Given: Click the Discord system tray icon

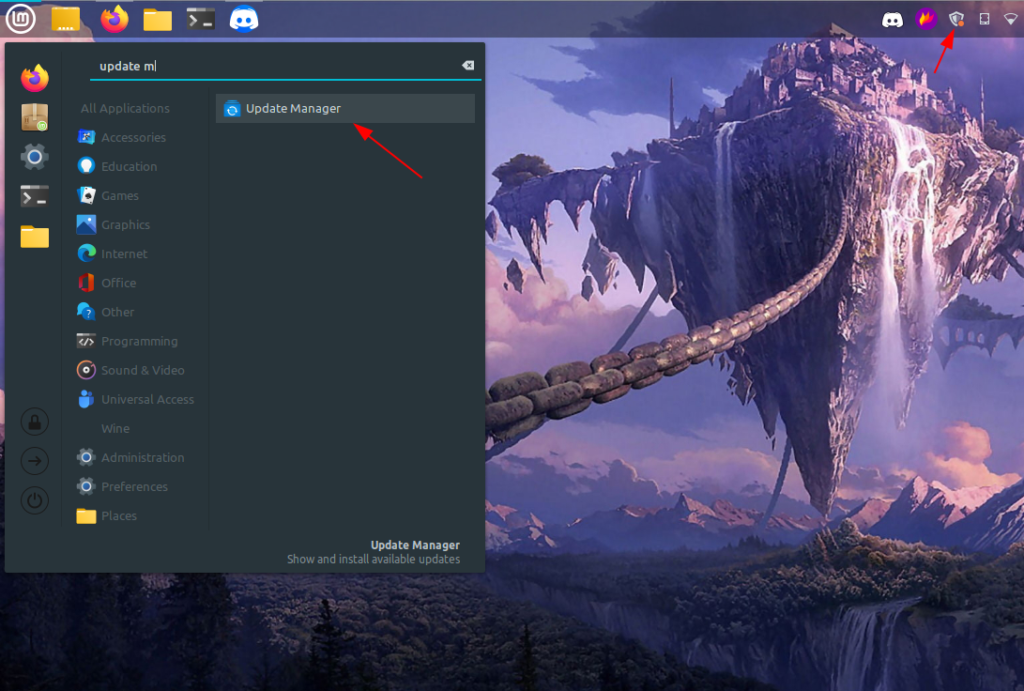Looking at the screenshot, I should [x=892, y=20].
